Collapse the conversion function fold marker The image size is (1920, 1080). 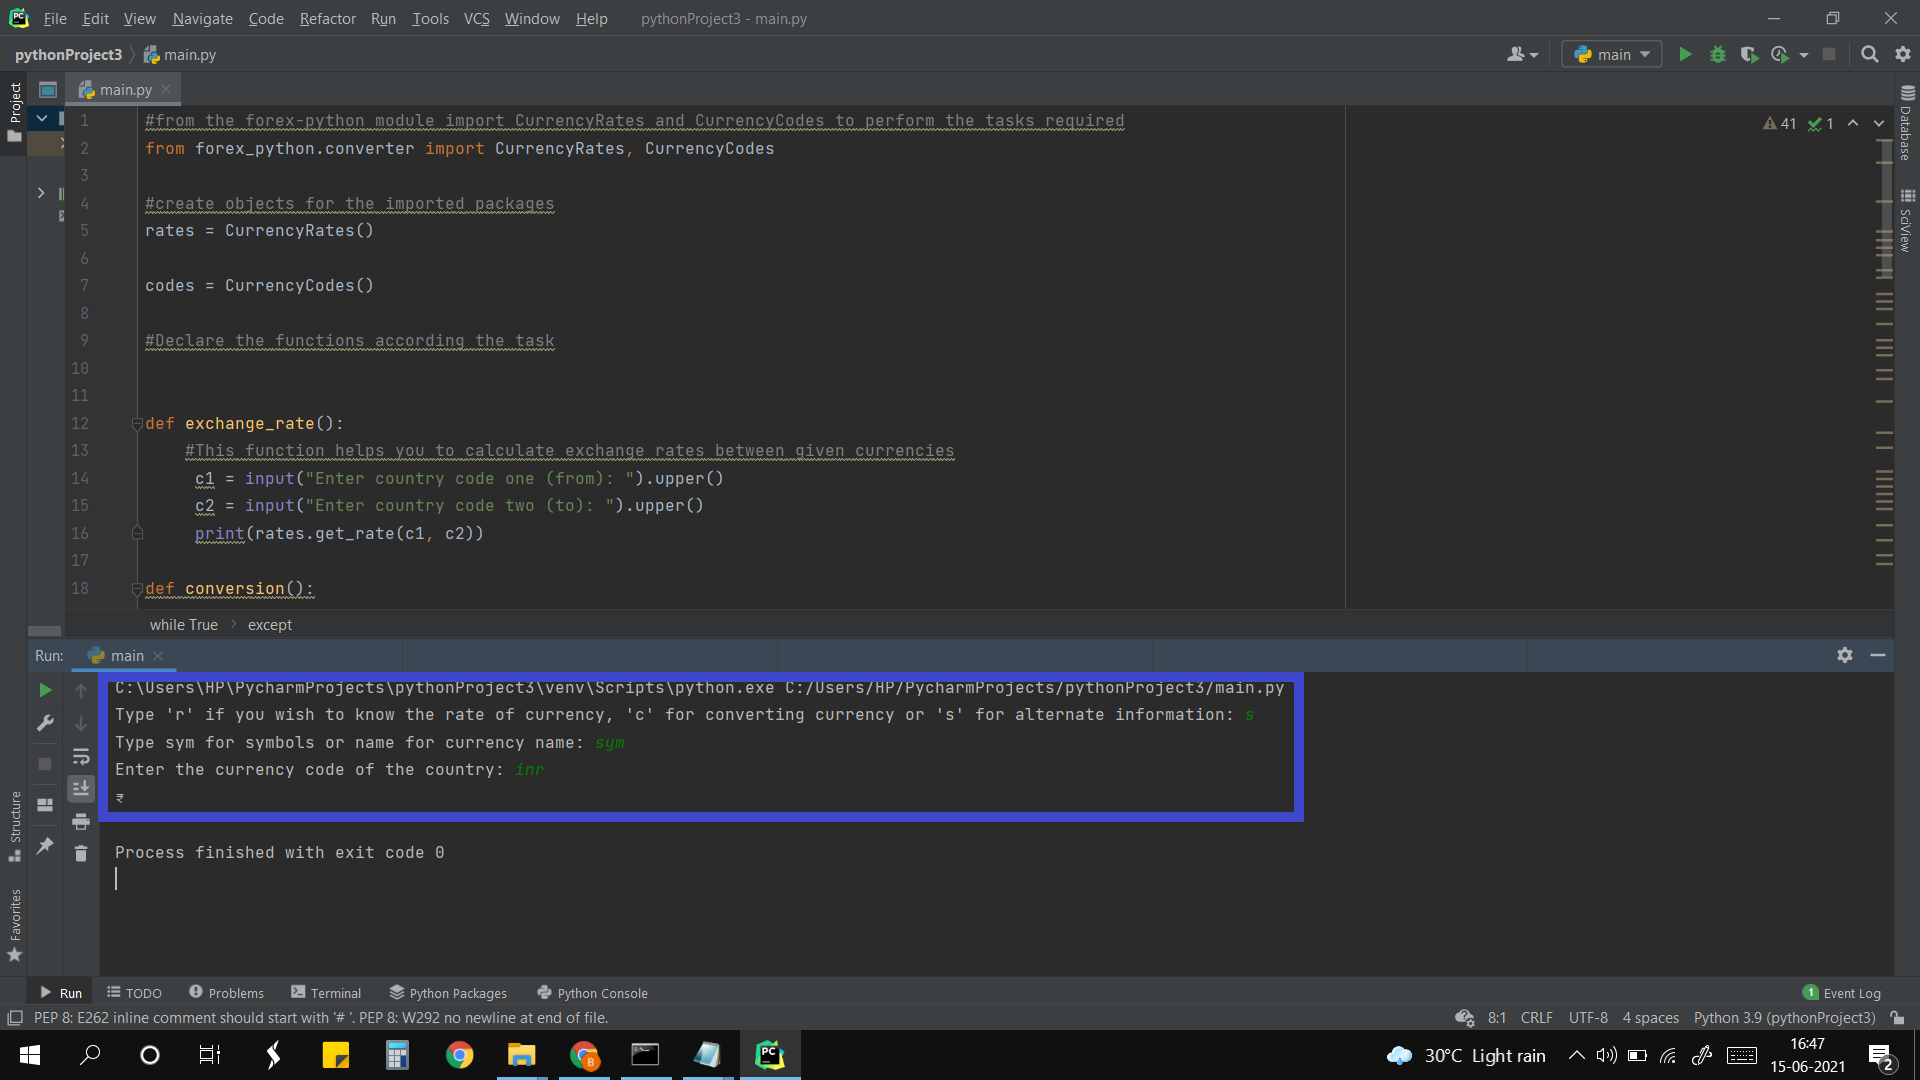tap(137, 589)
